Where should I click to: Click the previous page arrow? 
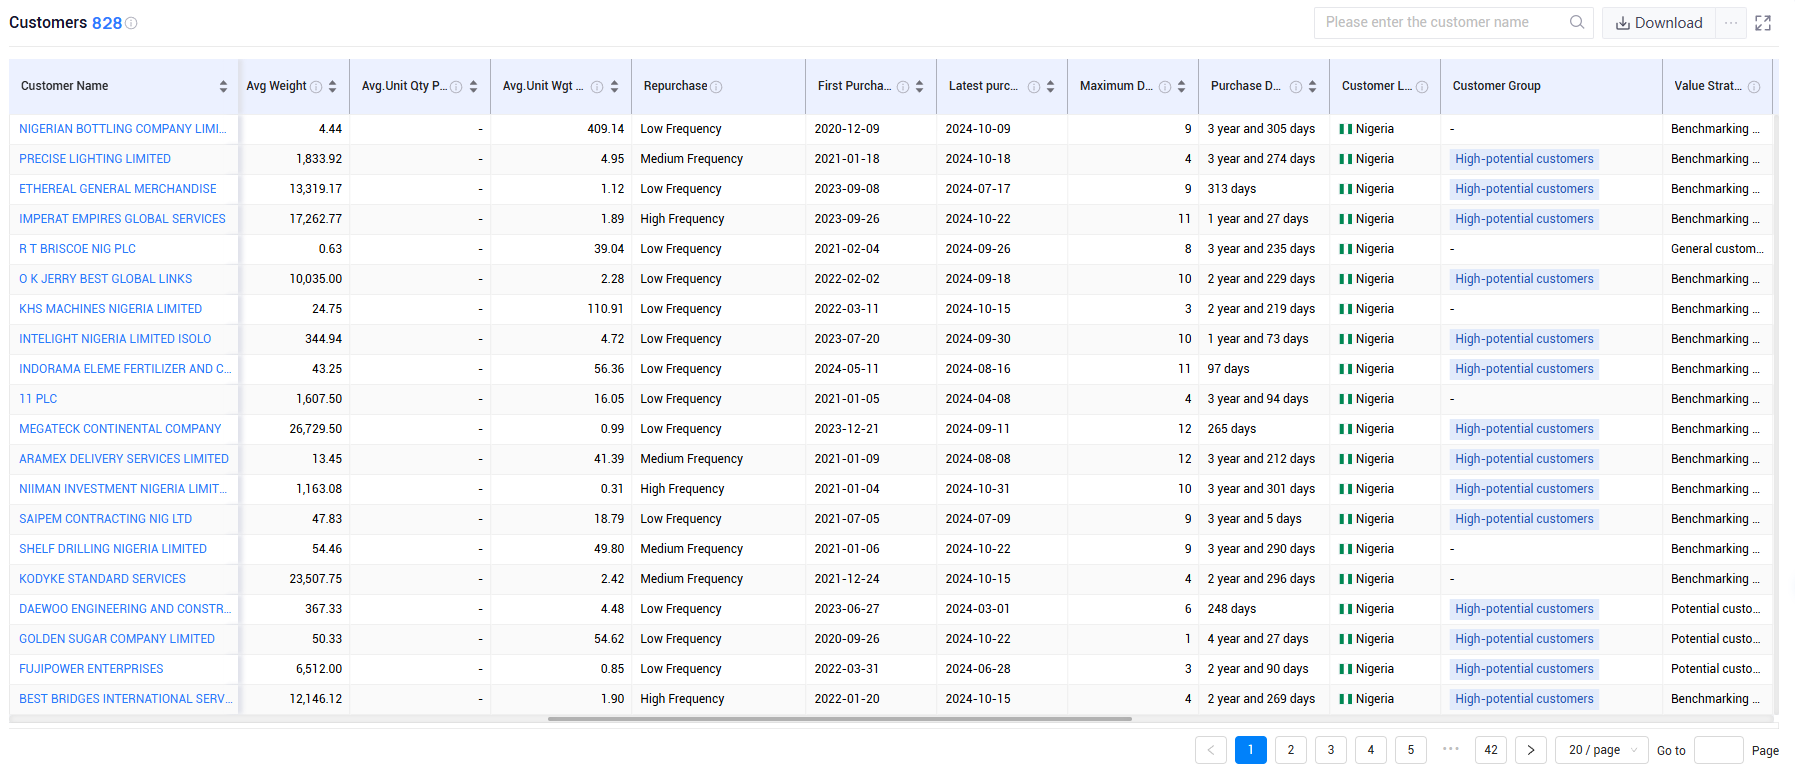[x=1211, y=750]
